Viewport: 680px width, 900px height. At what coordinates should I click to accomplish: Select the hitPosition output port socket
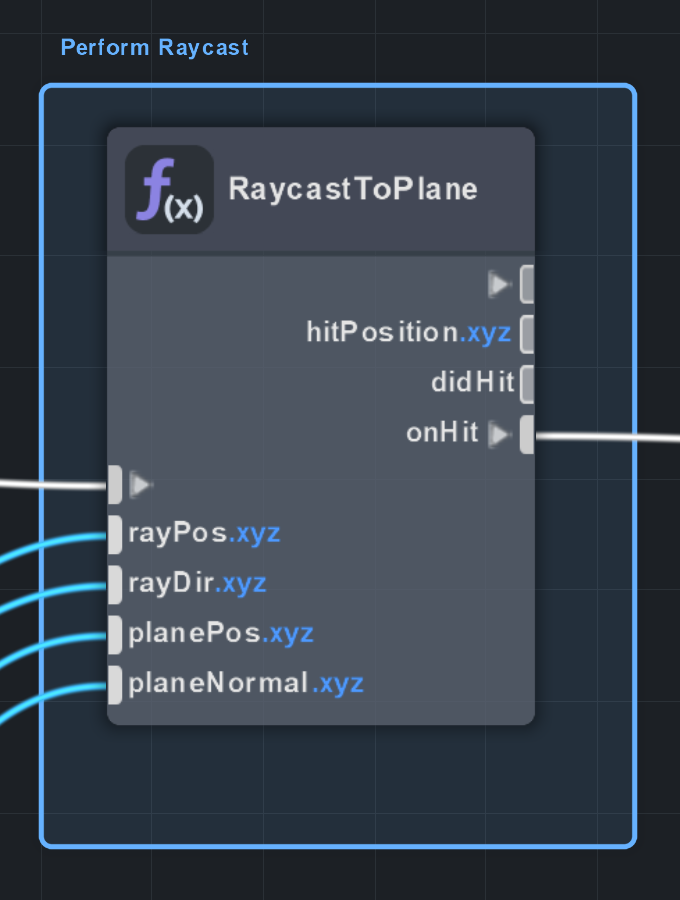point(527,334)
